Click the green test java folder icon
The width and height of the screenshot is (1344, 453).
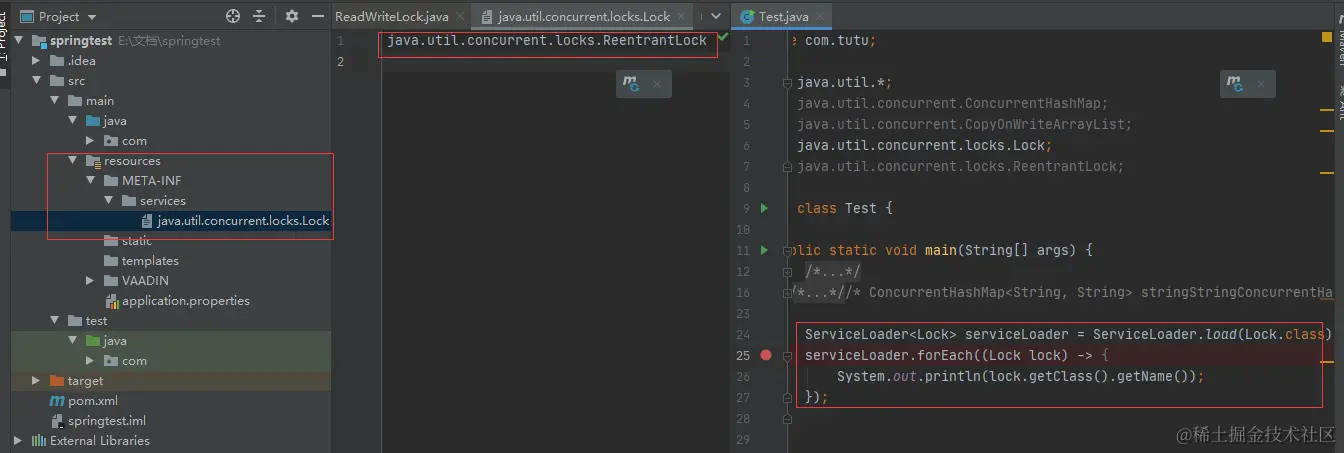pos(93,341)
